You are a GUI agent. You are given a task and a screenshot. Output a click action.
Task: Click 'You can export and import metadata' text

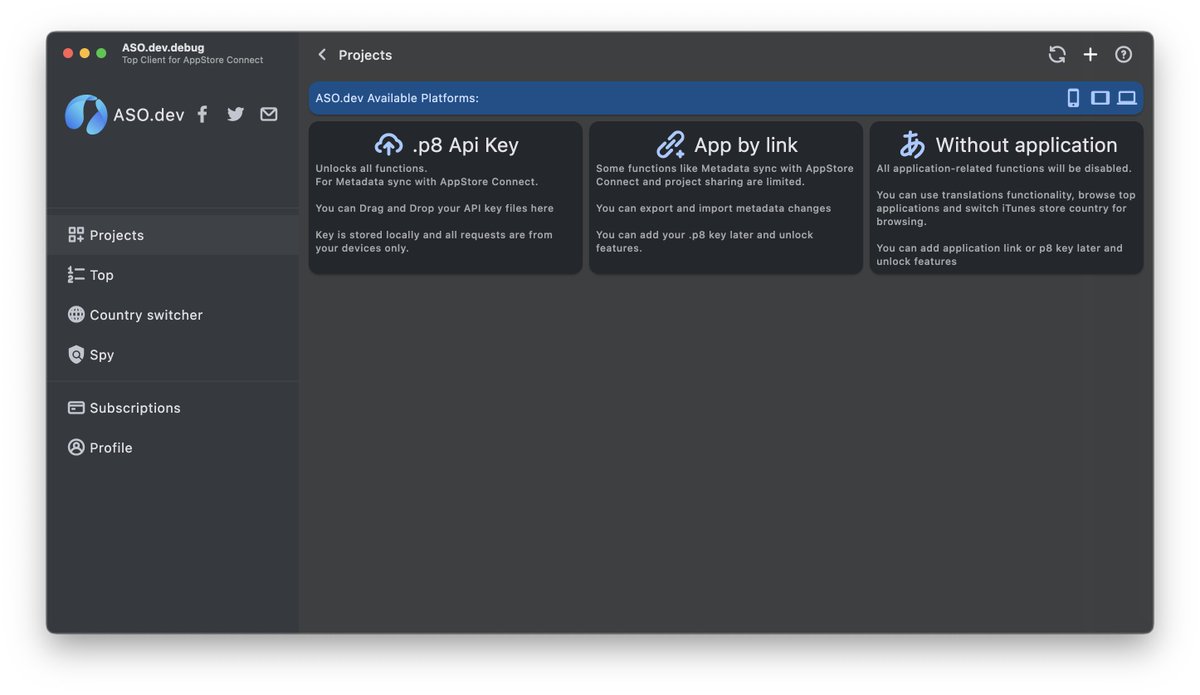coord(713,208)
